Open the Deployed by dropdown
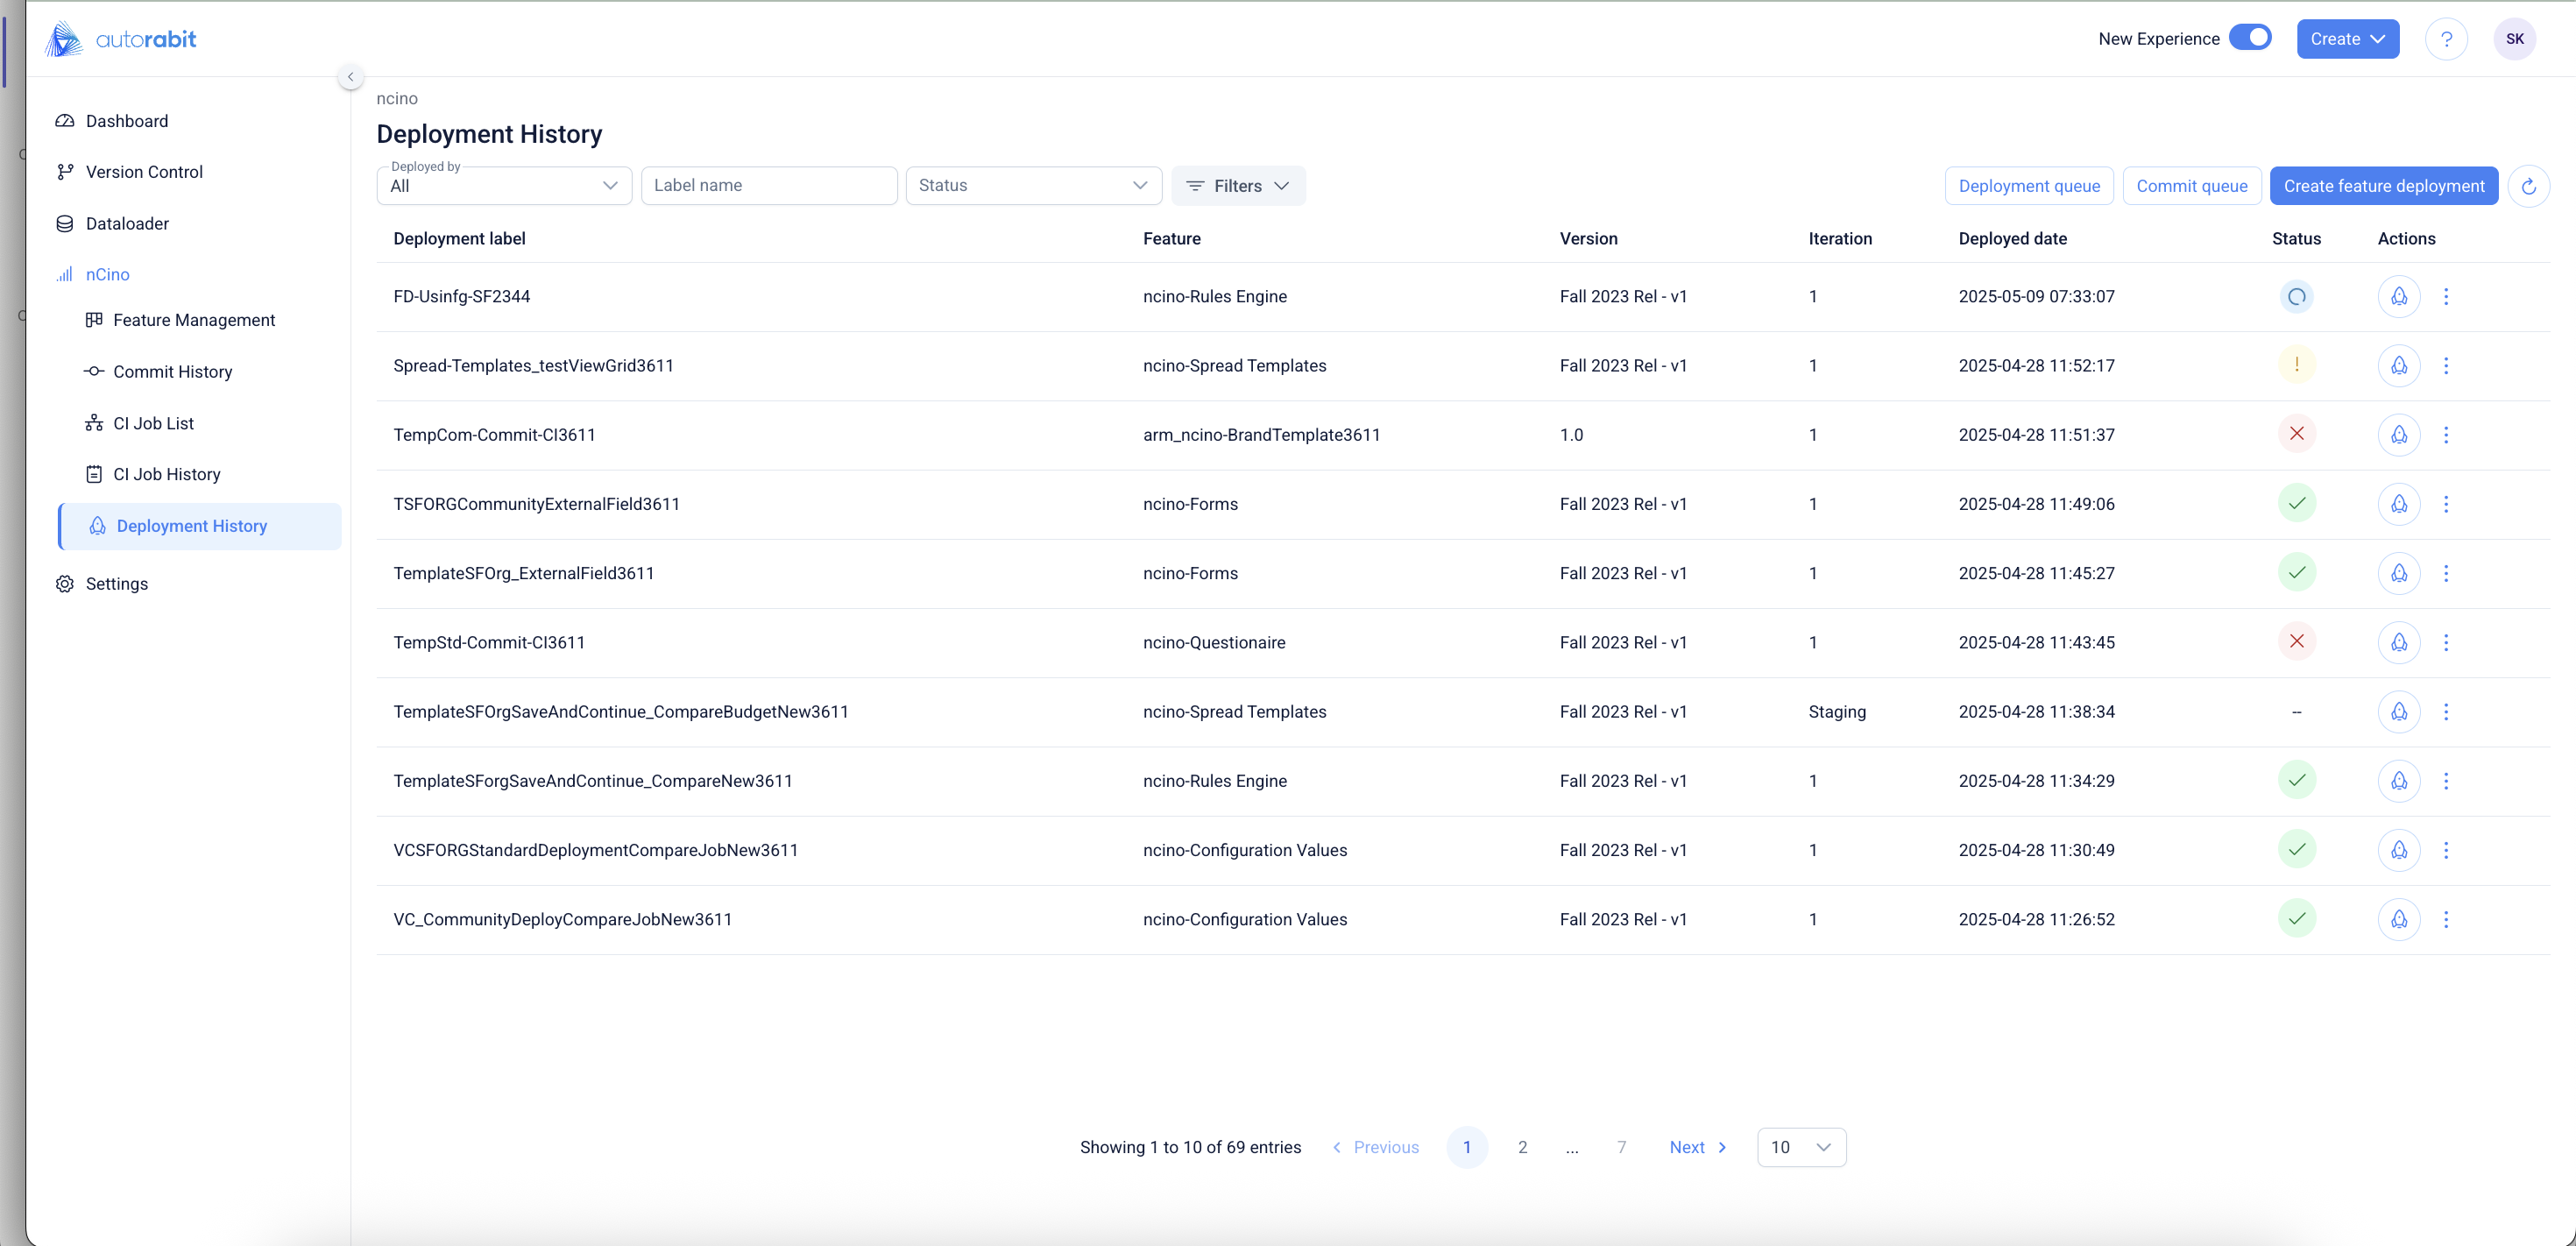The image size is (2576, 1246). (504, 186)
